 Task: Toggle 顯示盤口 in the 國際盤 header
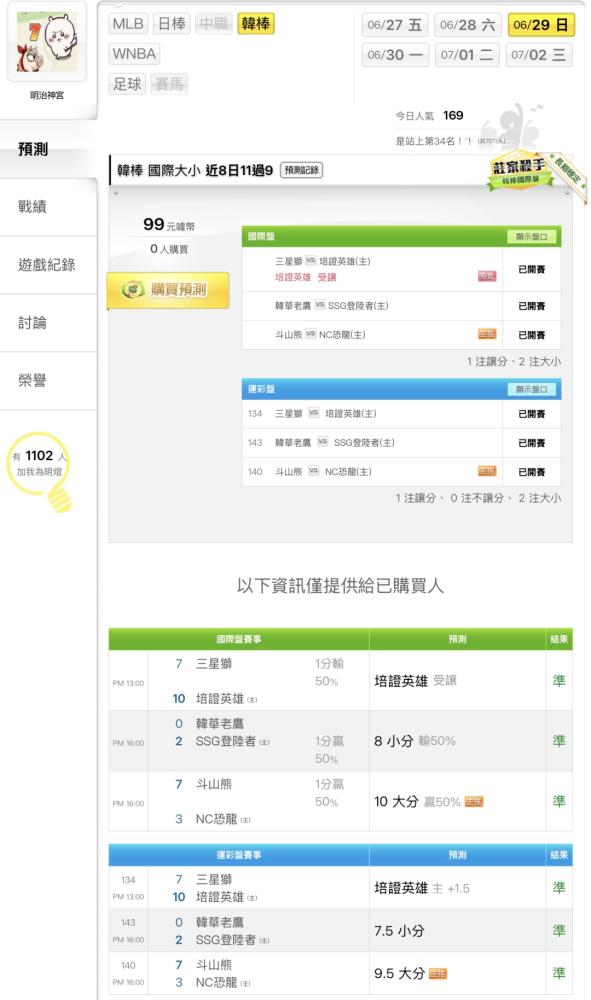point(532,237)
